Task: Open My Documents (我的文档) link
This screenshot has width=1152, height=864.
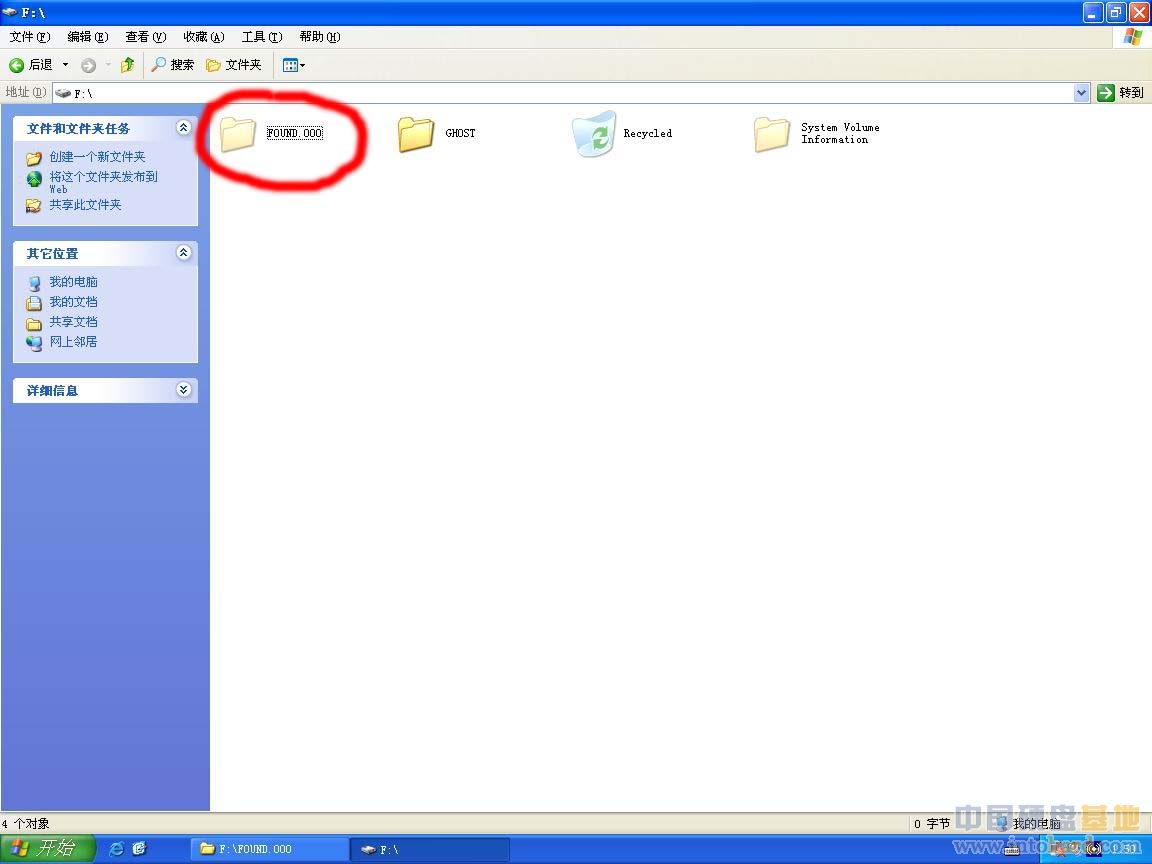Action: (73, 301)
